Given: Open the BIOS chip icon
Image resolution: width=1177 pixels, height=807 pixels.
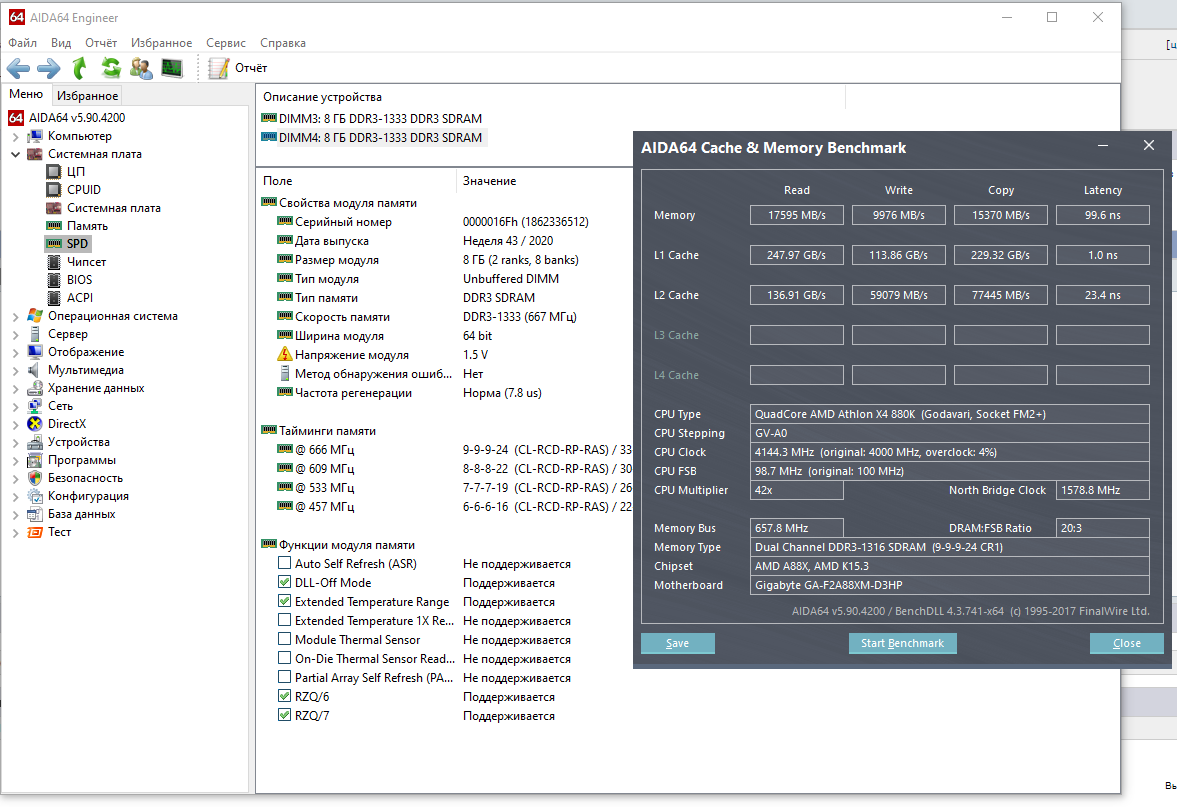Looking at the screenshot, I should pos(54,280).
